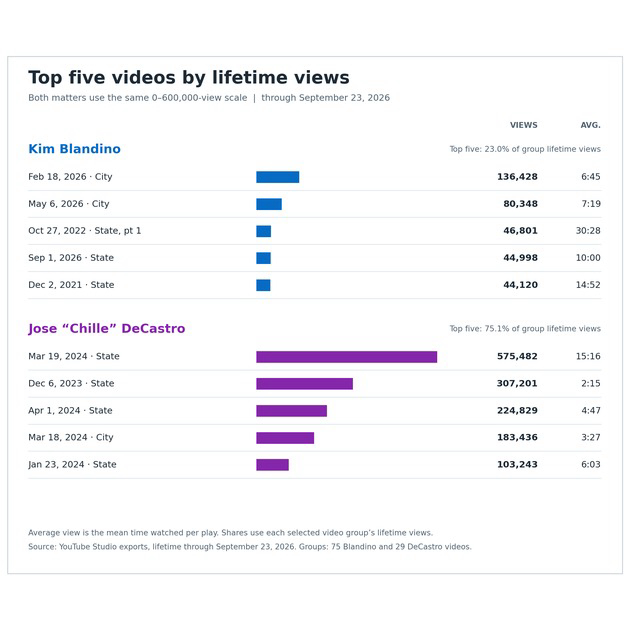Click the blue bar for Oct 27, 2022

pos(264,231)
